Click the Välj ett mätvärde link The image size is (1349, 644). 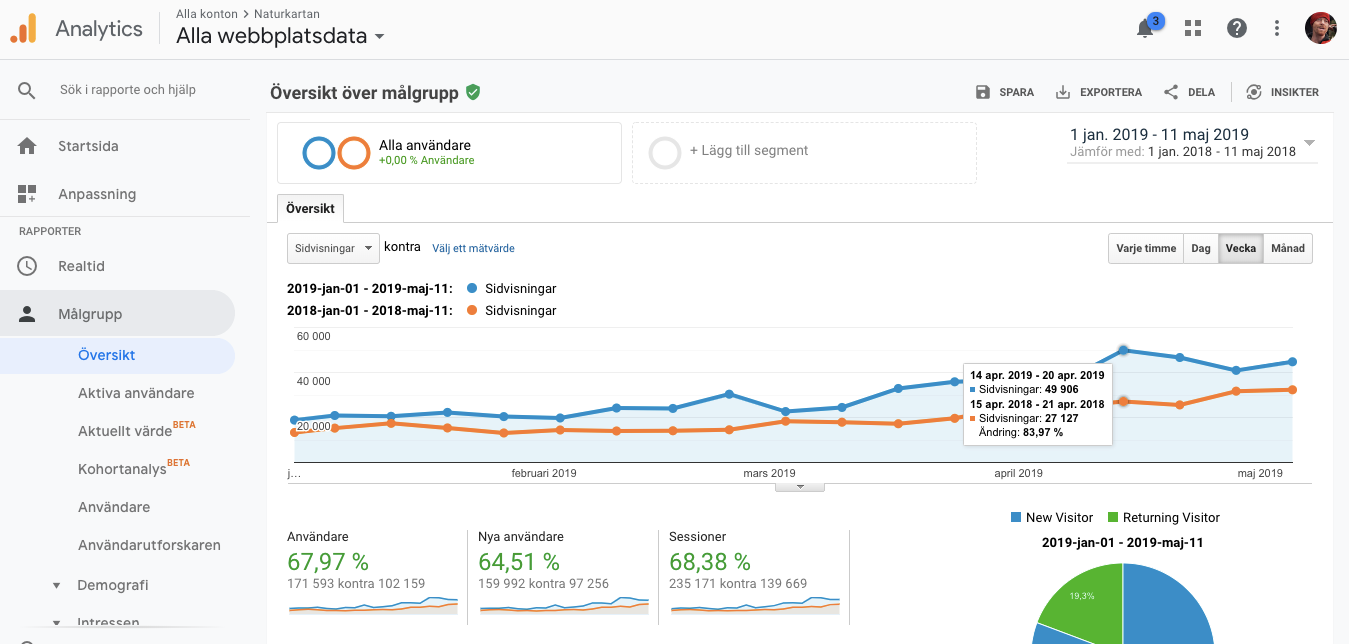473,248
